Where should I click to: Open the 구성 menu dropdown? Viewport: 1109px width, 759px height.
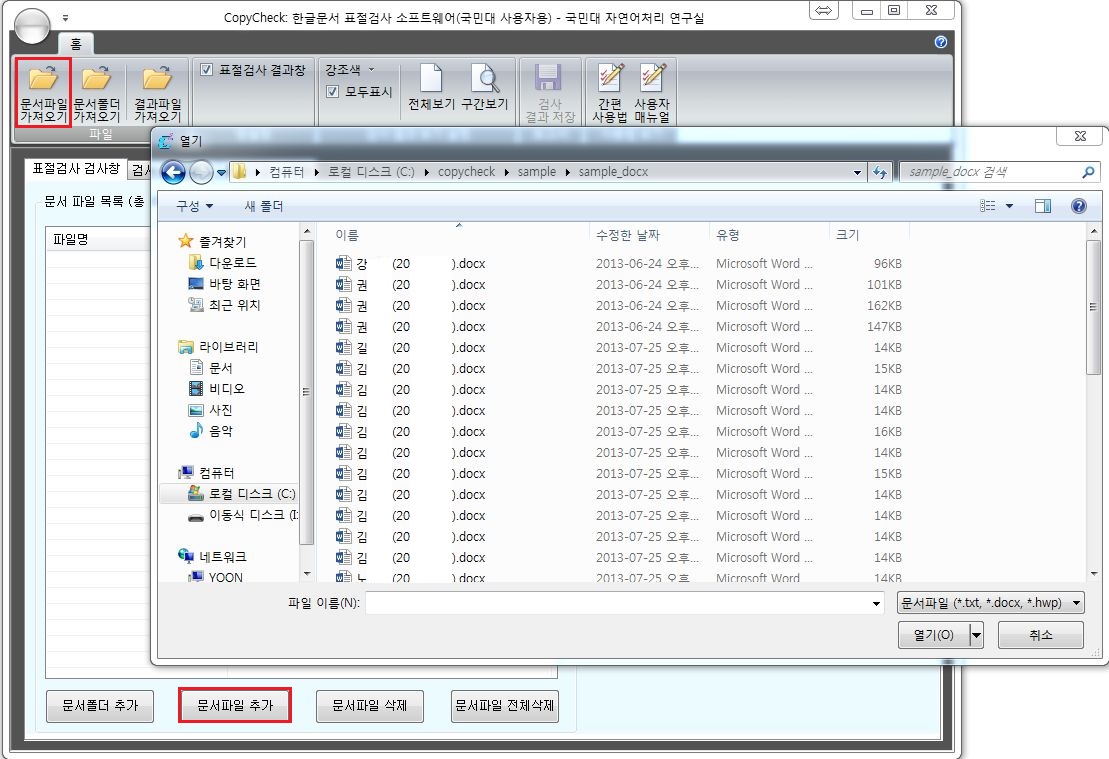coord(194,206)
